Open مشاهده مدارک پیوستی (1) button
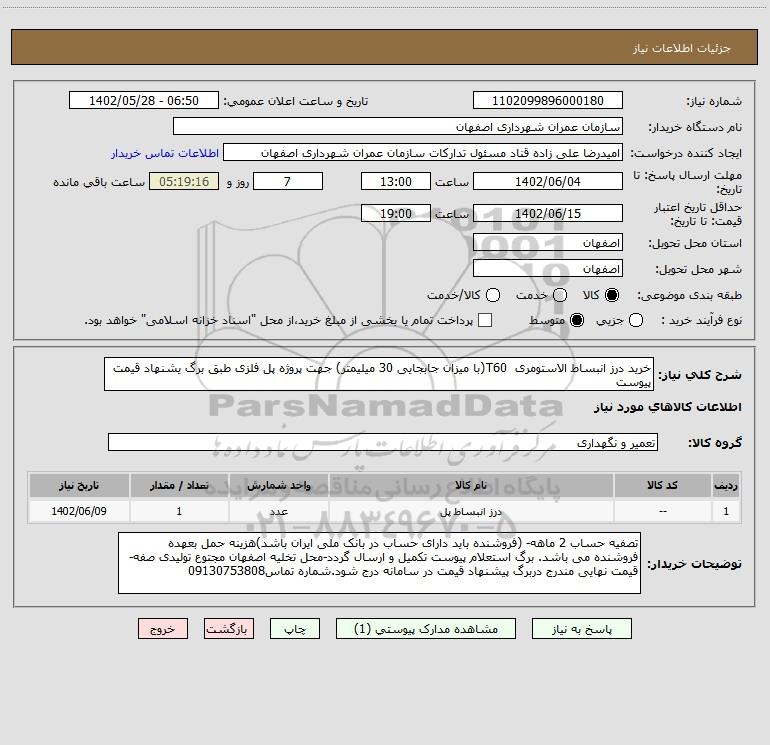The width and height of the screenshot is (770, 745). point(426,629)
